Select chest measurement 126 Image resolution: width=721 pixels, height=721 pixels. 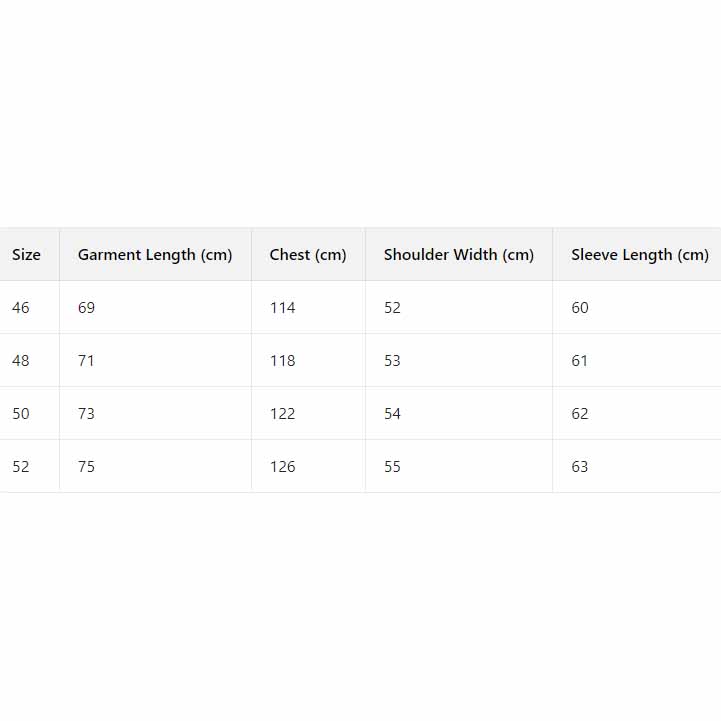[283, 467]
